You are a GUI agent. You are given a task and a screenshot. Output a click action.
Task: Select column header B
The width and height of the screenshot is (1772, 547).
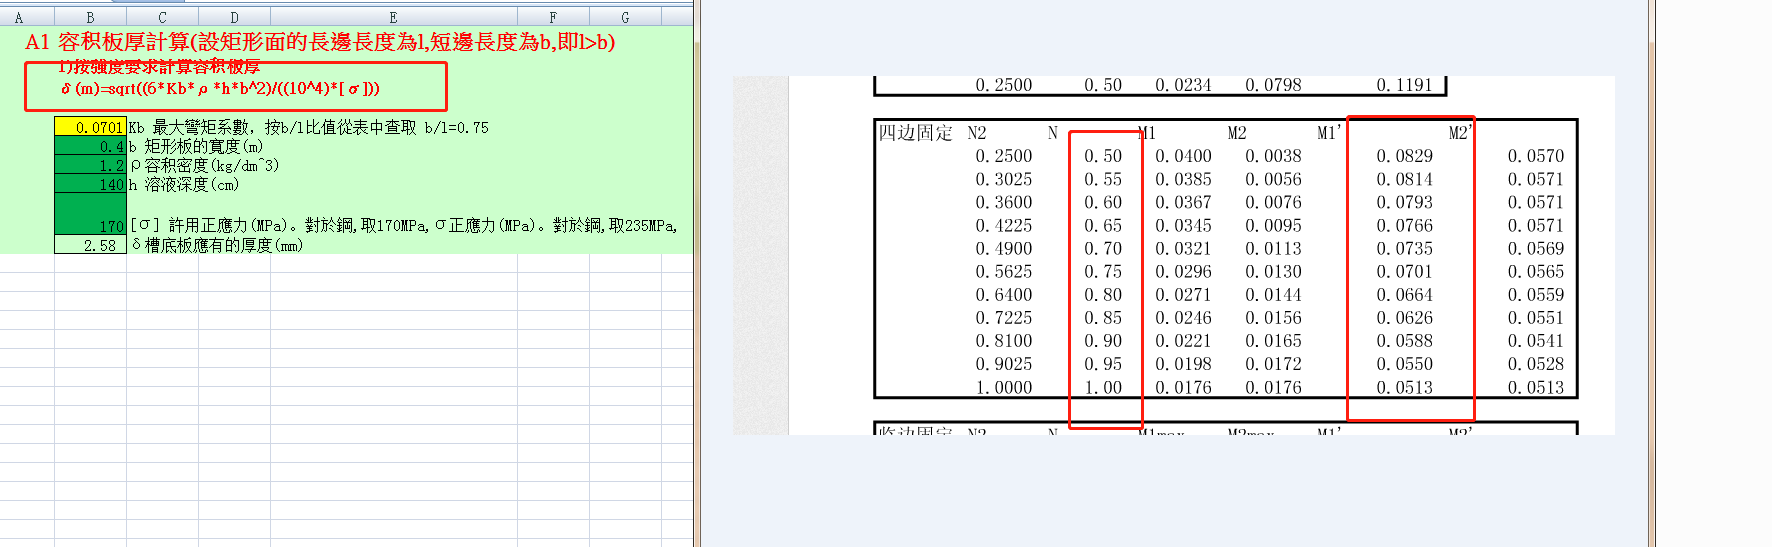[91, 17]
